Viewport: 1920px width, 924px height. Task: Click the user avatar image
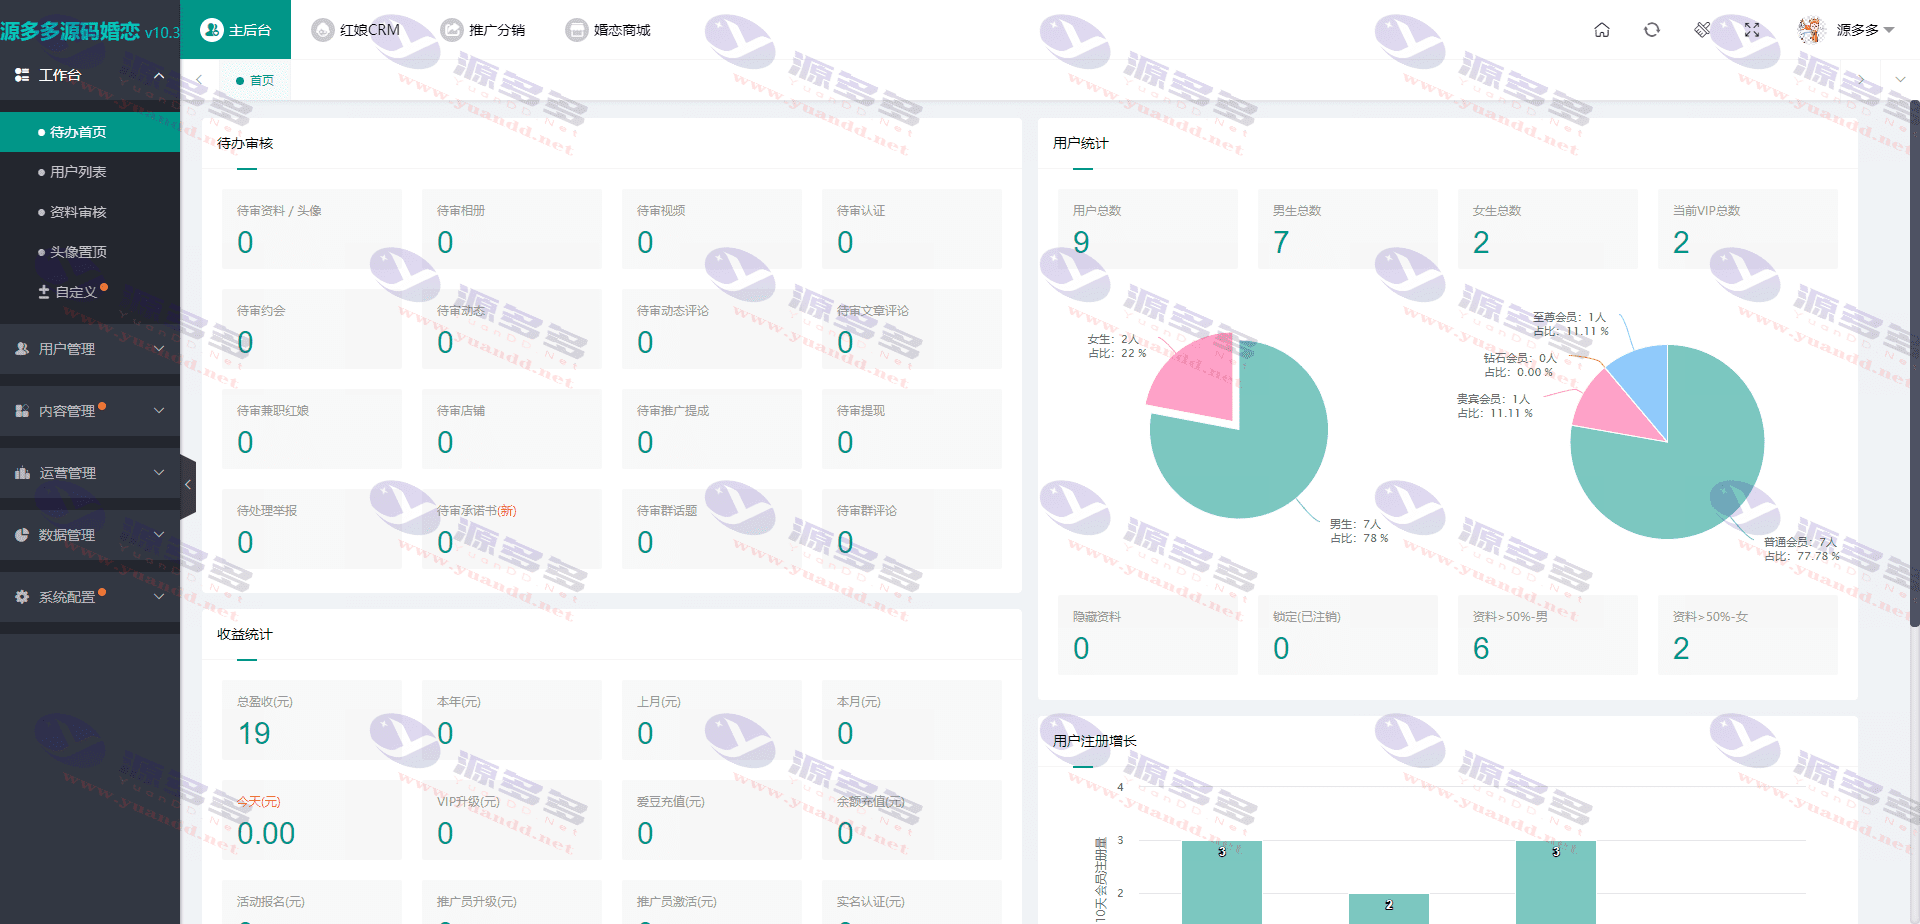point(1811,30)
